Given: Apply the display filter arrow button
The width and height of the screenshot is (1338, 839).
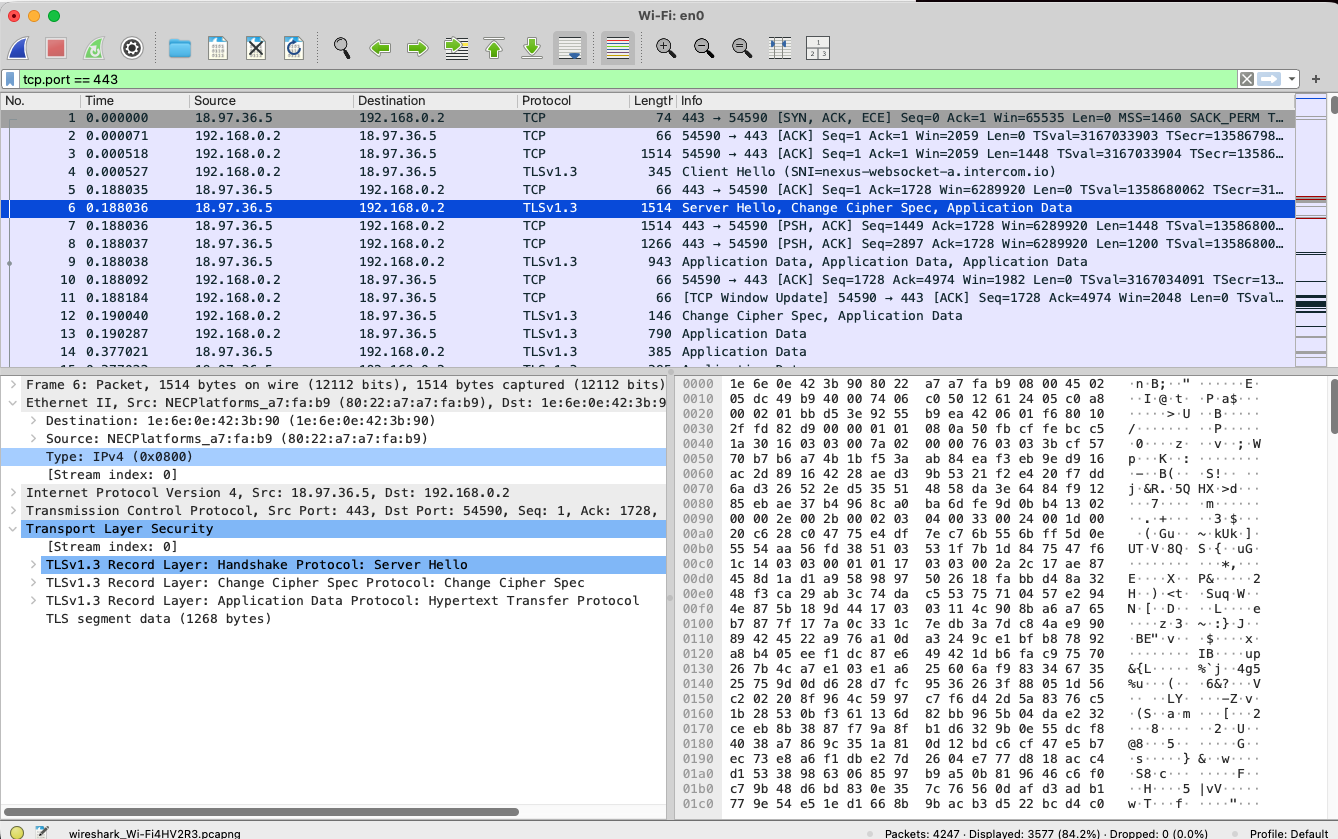Looking at the screenshot, I should pos(1270,79).
